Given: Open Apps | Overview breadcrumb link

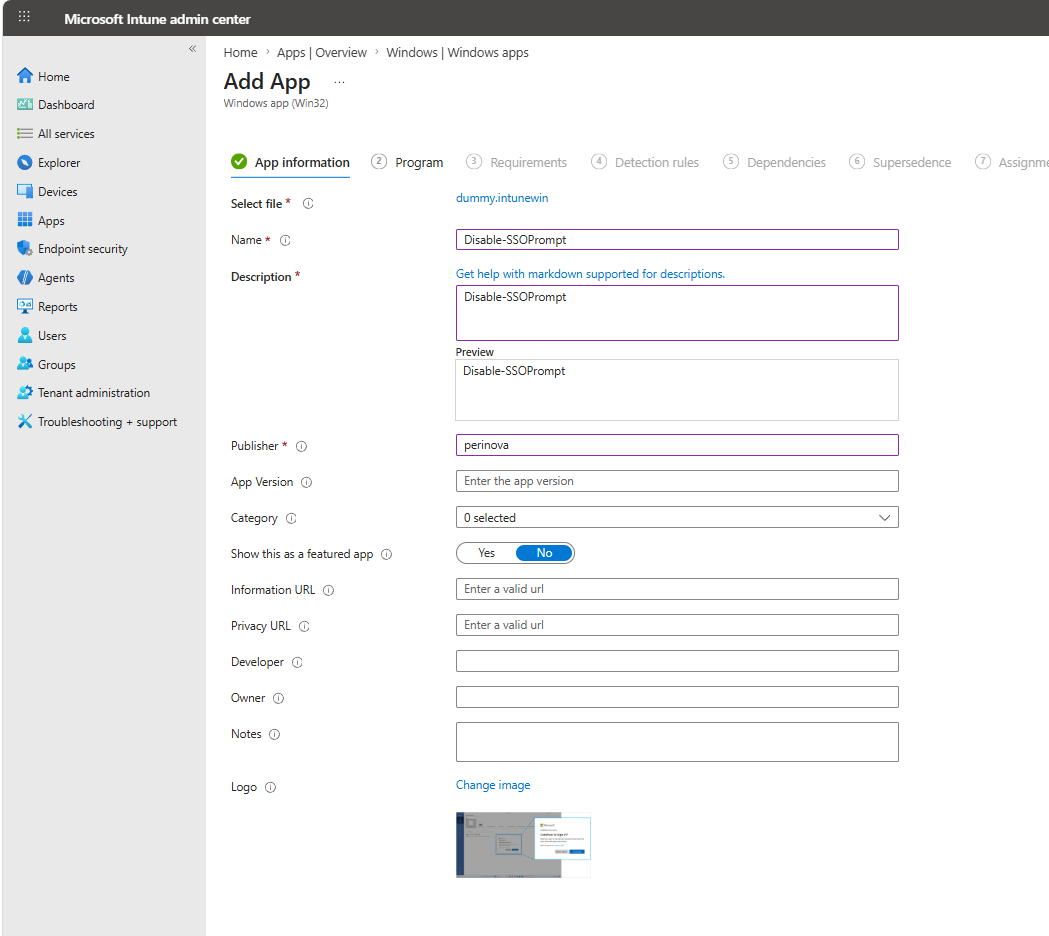Looking at the screenshot, I should [322, 52].
